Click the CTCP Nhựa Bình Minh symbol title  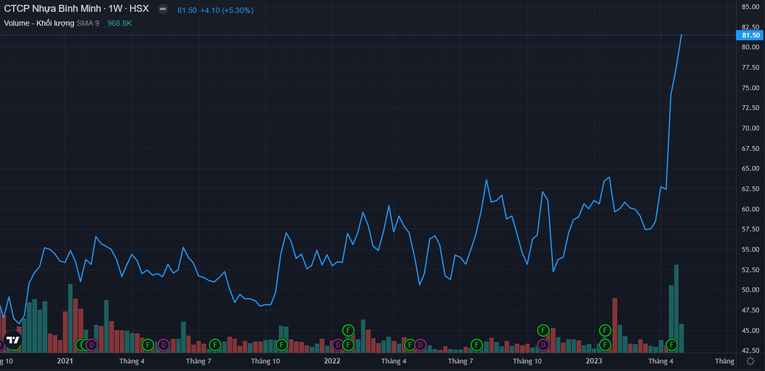point(76,9)
